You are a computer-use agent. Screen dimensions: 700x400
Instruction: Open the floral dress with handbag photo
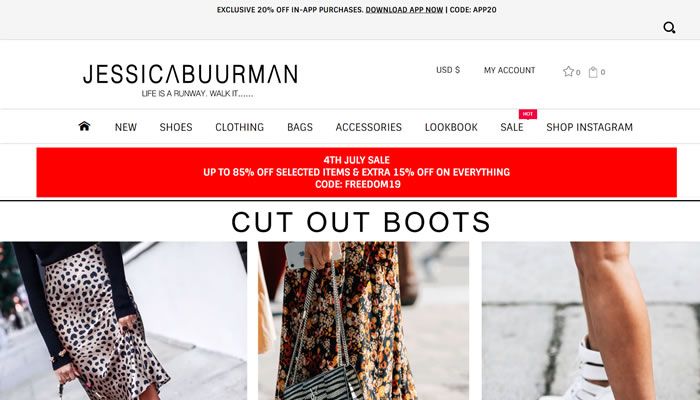coord(363,321)
